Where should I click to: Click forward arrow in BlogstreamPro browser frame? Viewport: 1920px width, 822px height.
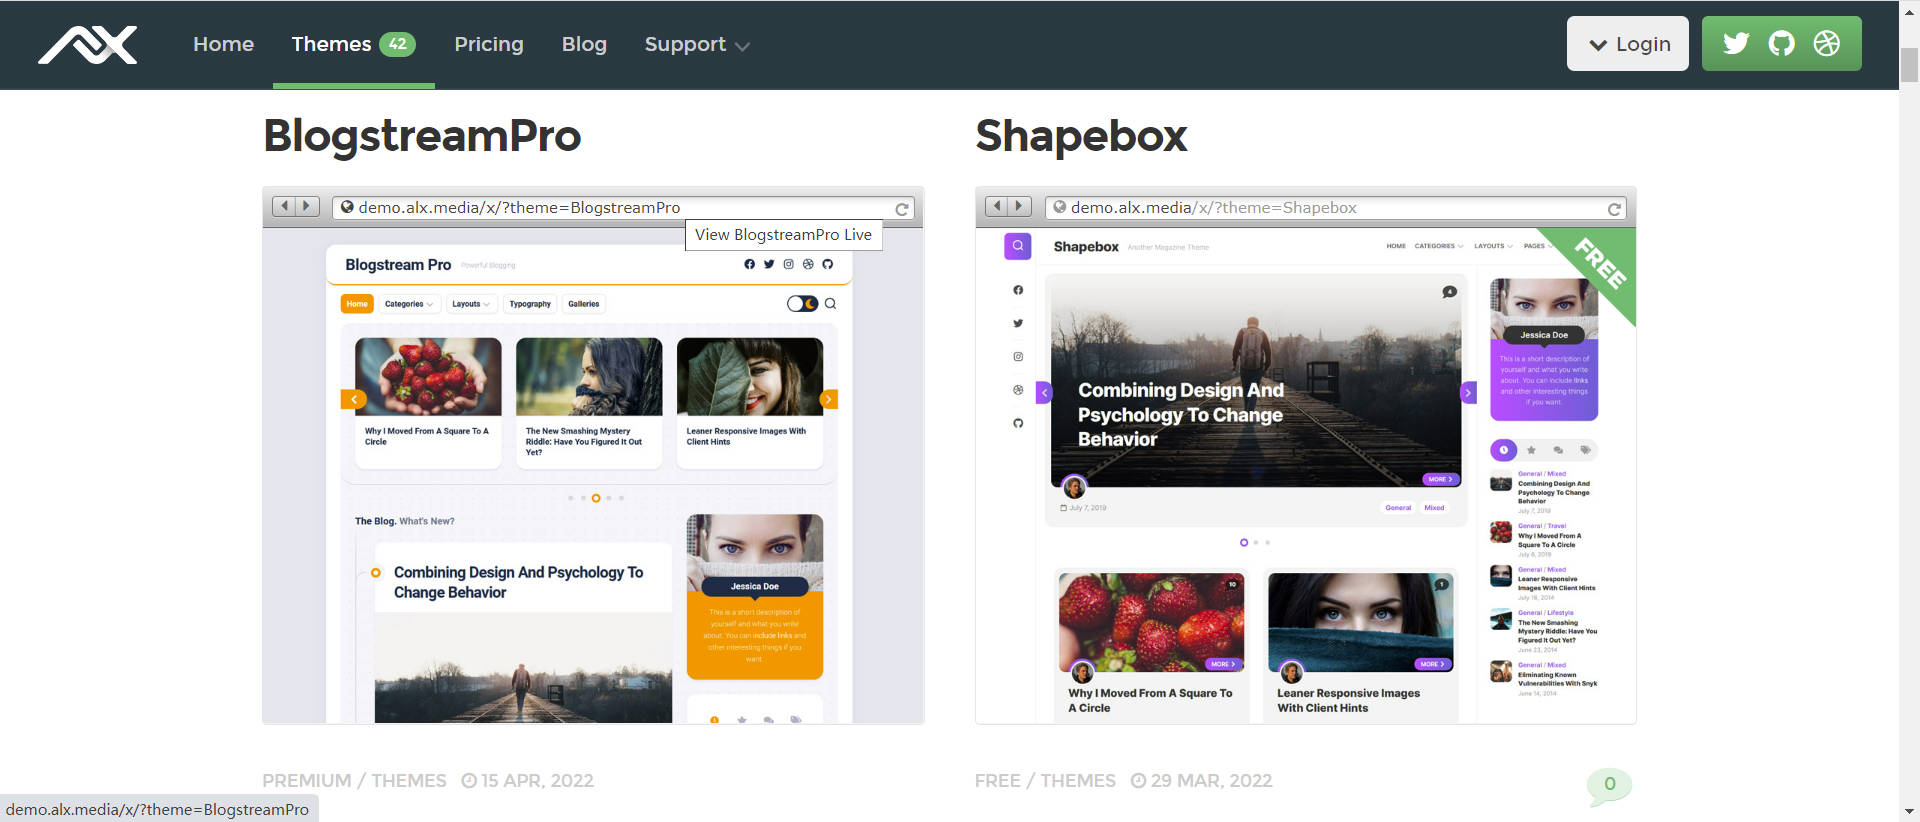point(307,206)
